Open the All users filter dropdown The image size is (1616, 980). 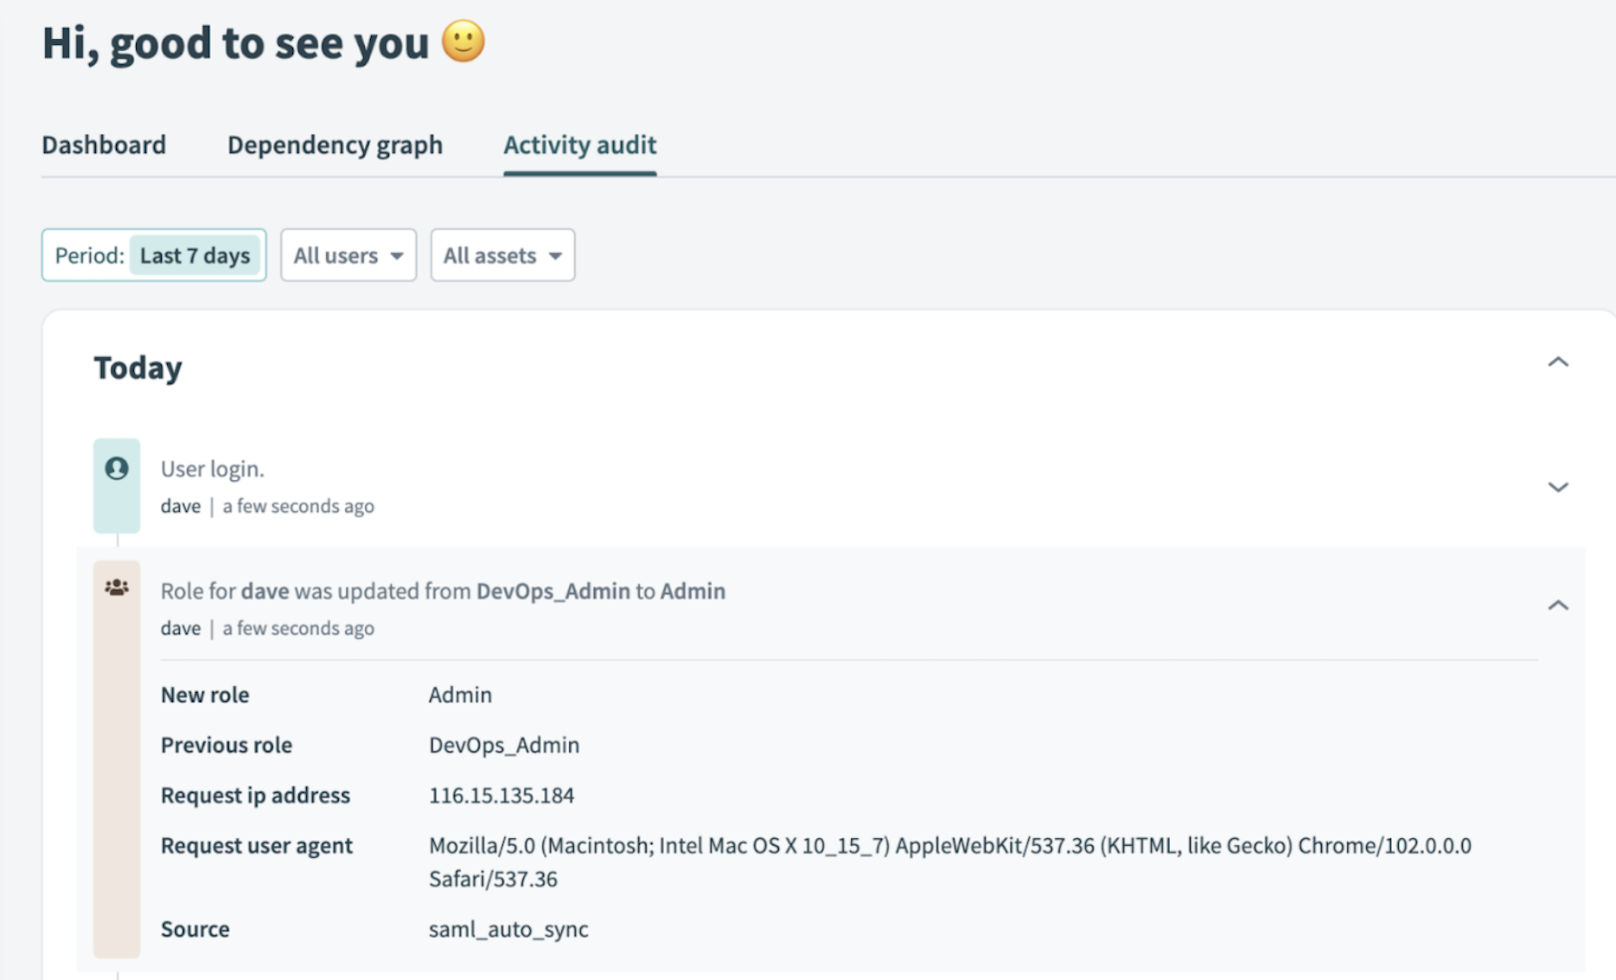pyautogui.click(x=348, y=256)
